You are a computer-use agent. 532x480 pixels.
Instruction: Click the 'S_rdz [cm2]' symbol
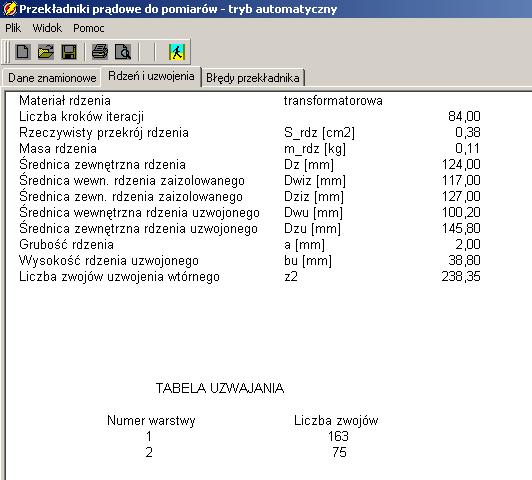click(319, 133)
